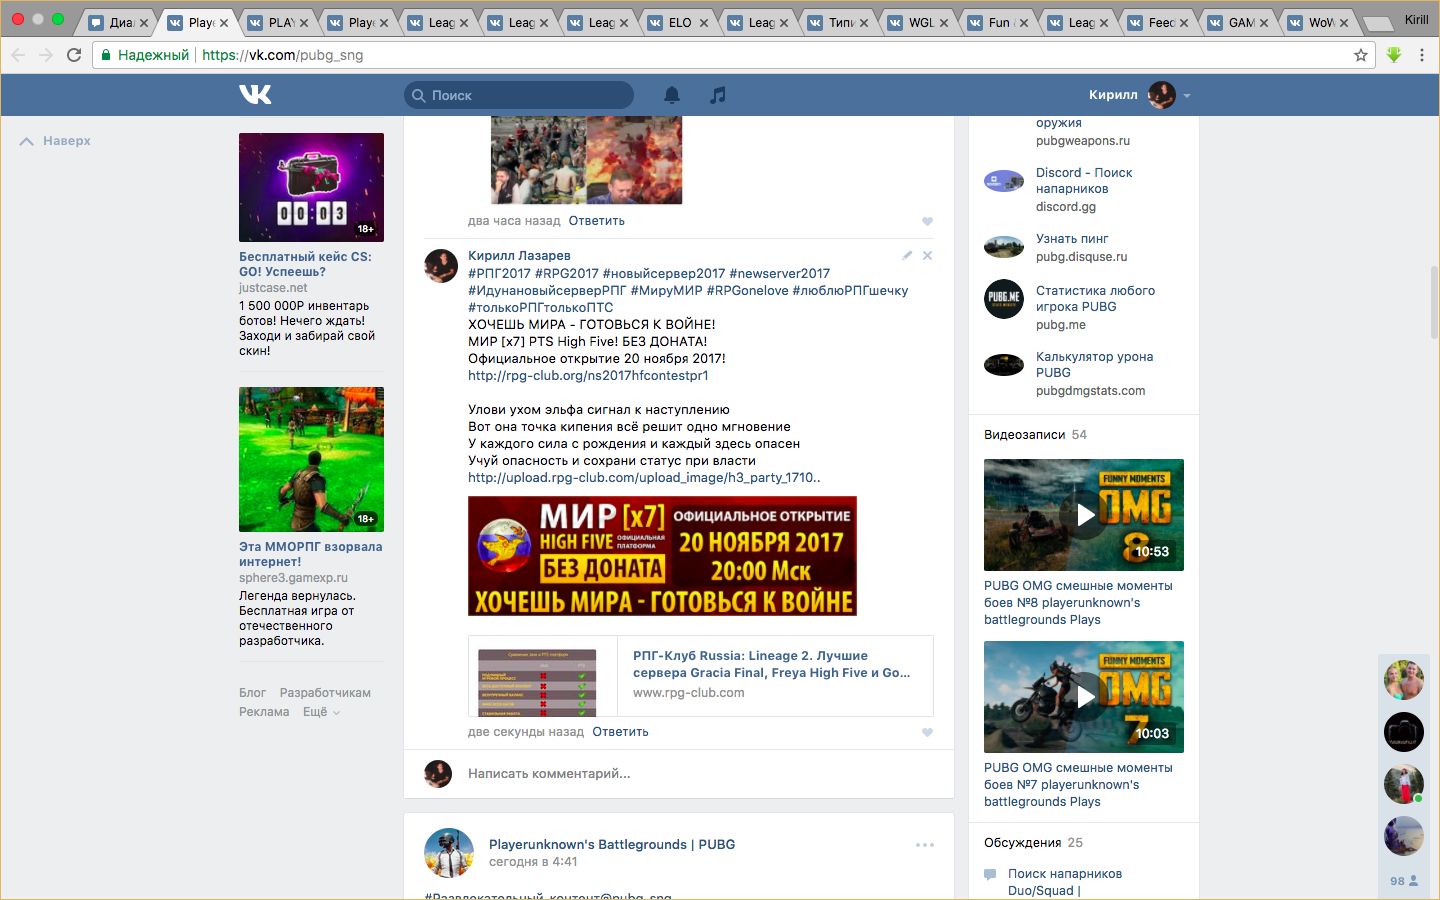Open the hashtag #РПГ2017
1440x900 pixels.
point(499,273)
